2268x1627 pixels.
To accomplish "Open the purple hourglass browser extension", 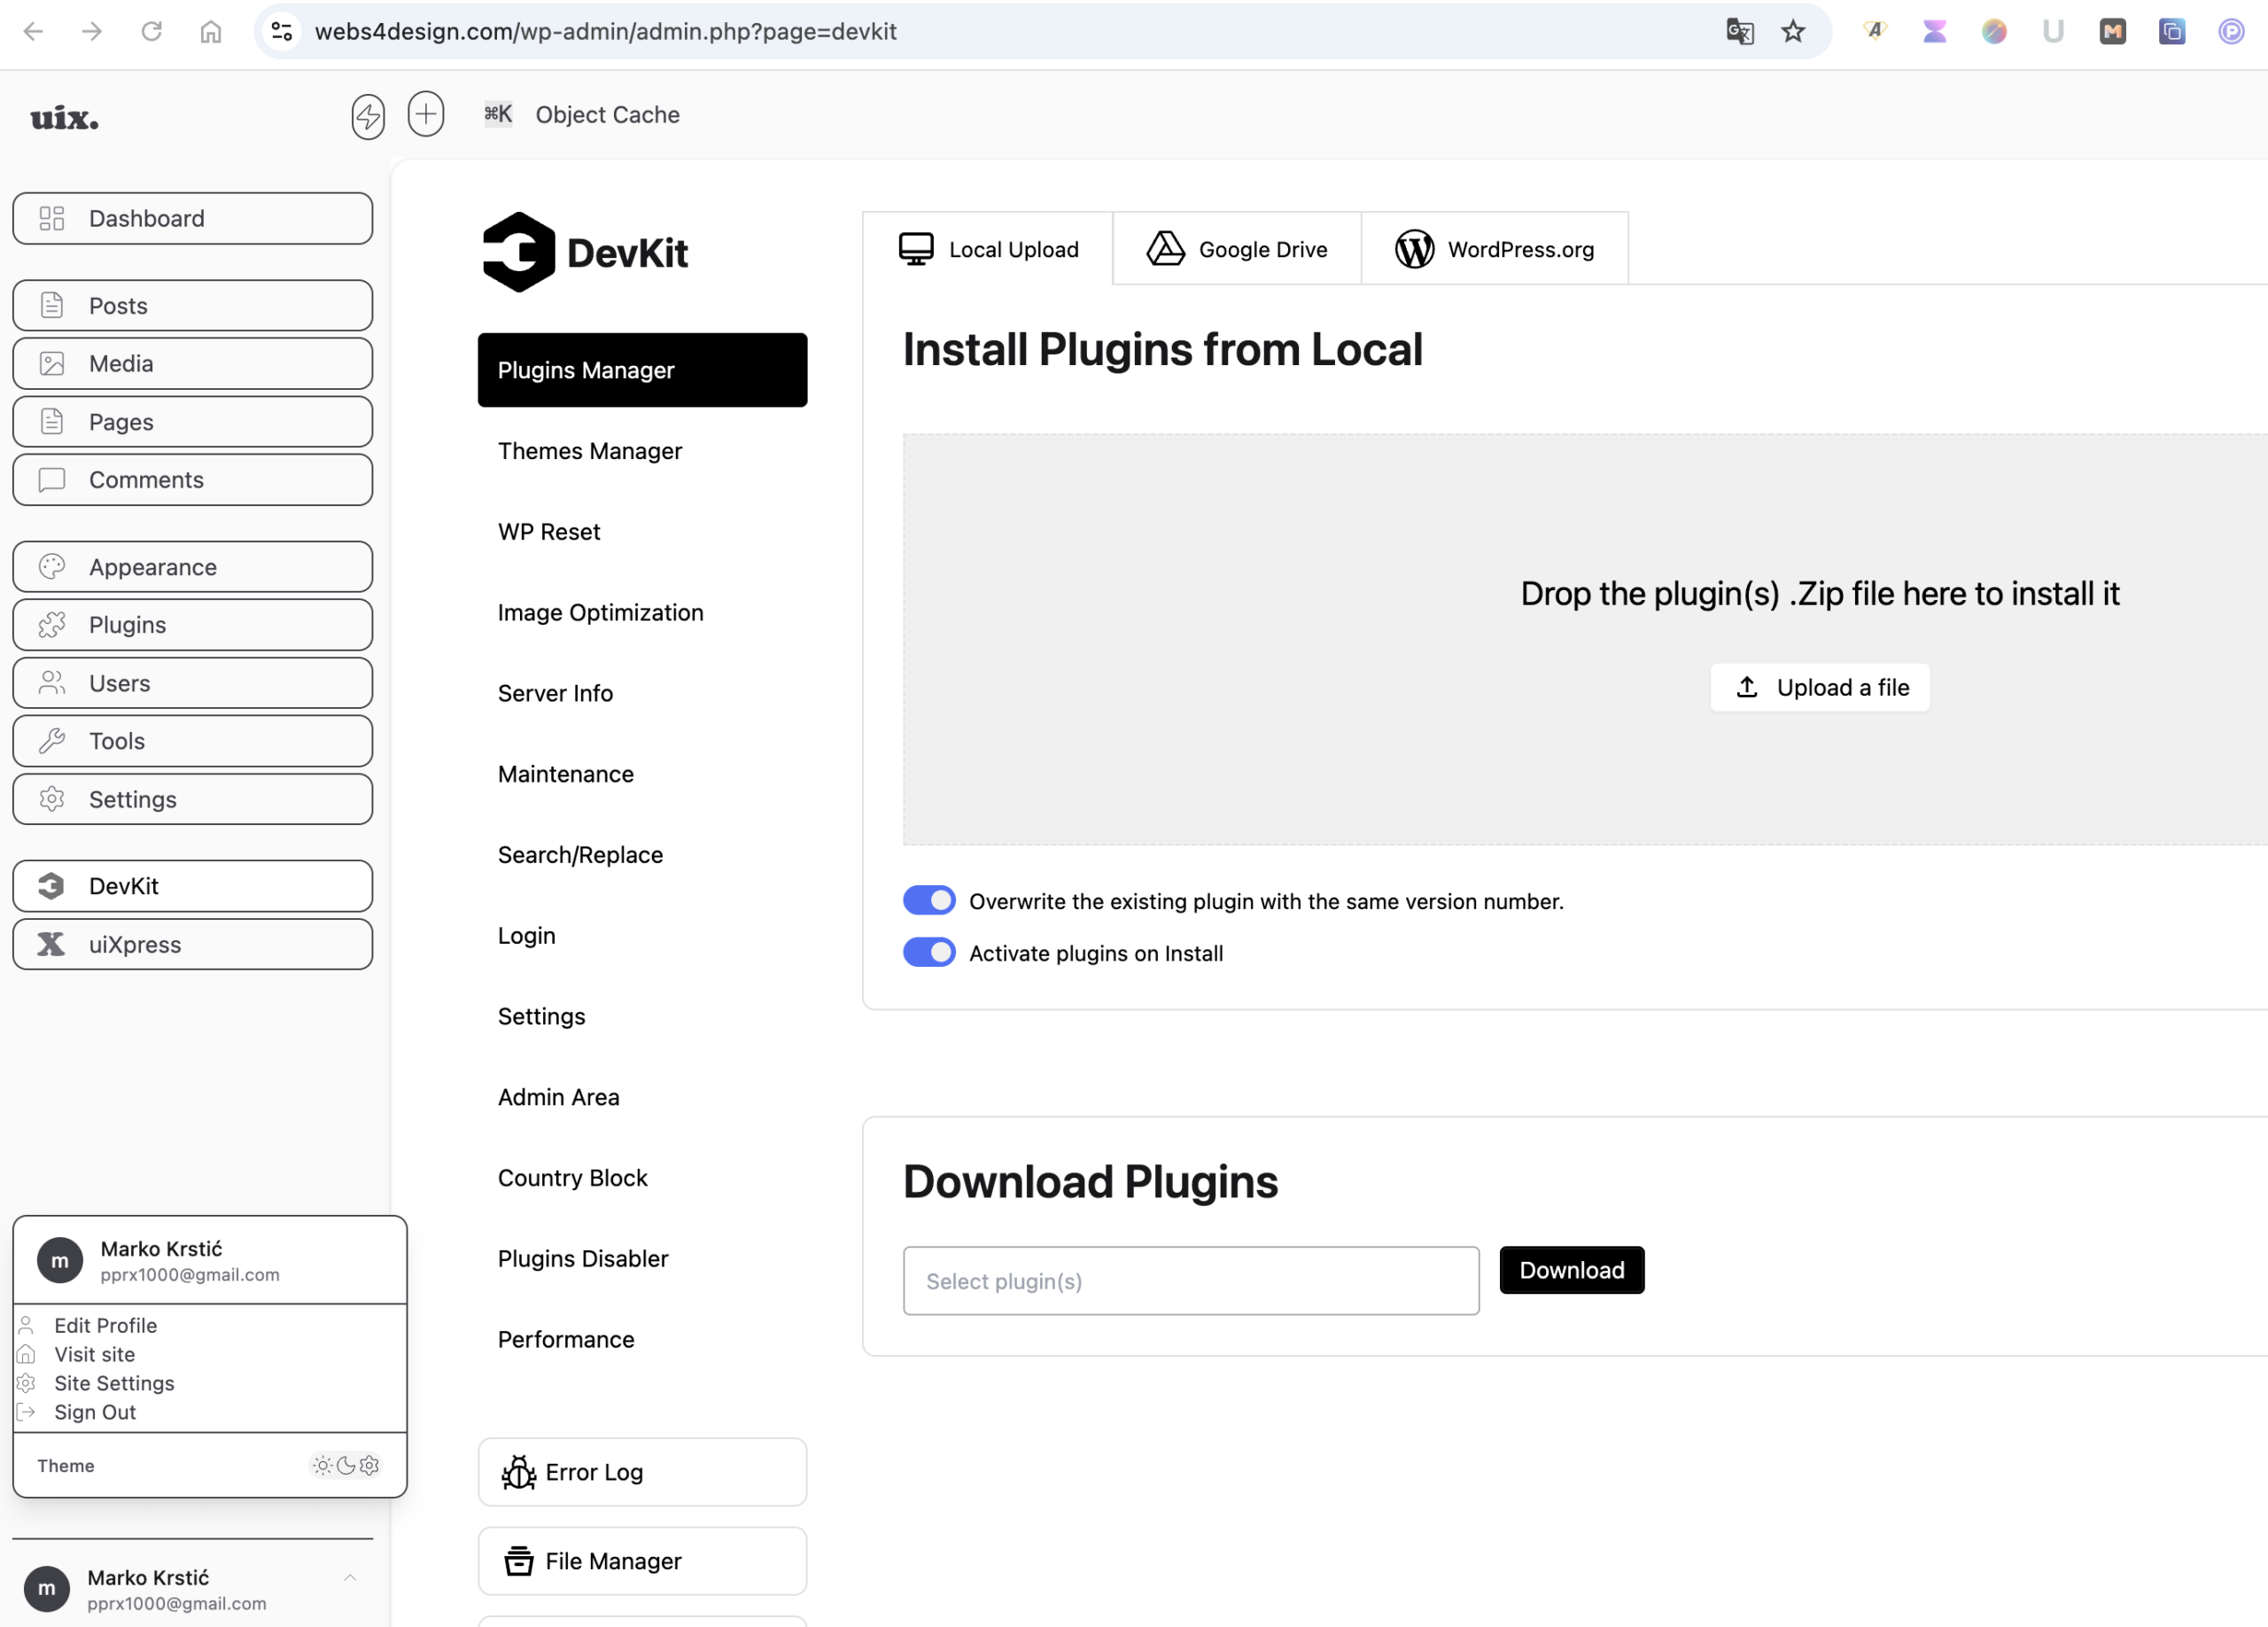I will point(1935,32).
